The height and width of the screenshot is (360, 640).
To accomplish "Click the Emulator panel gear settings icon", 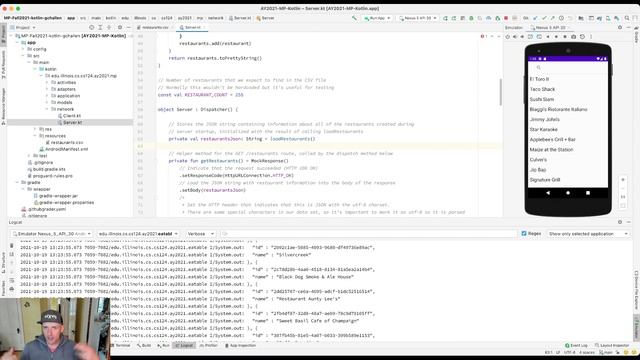I will click(x=620, y=27).
